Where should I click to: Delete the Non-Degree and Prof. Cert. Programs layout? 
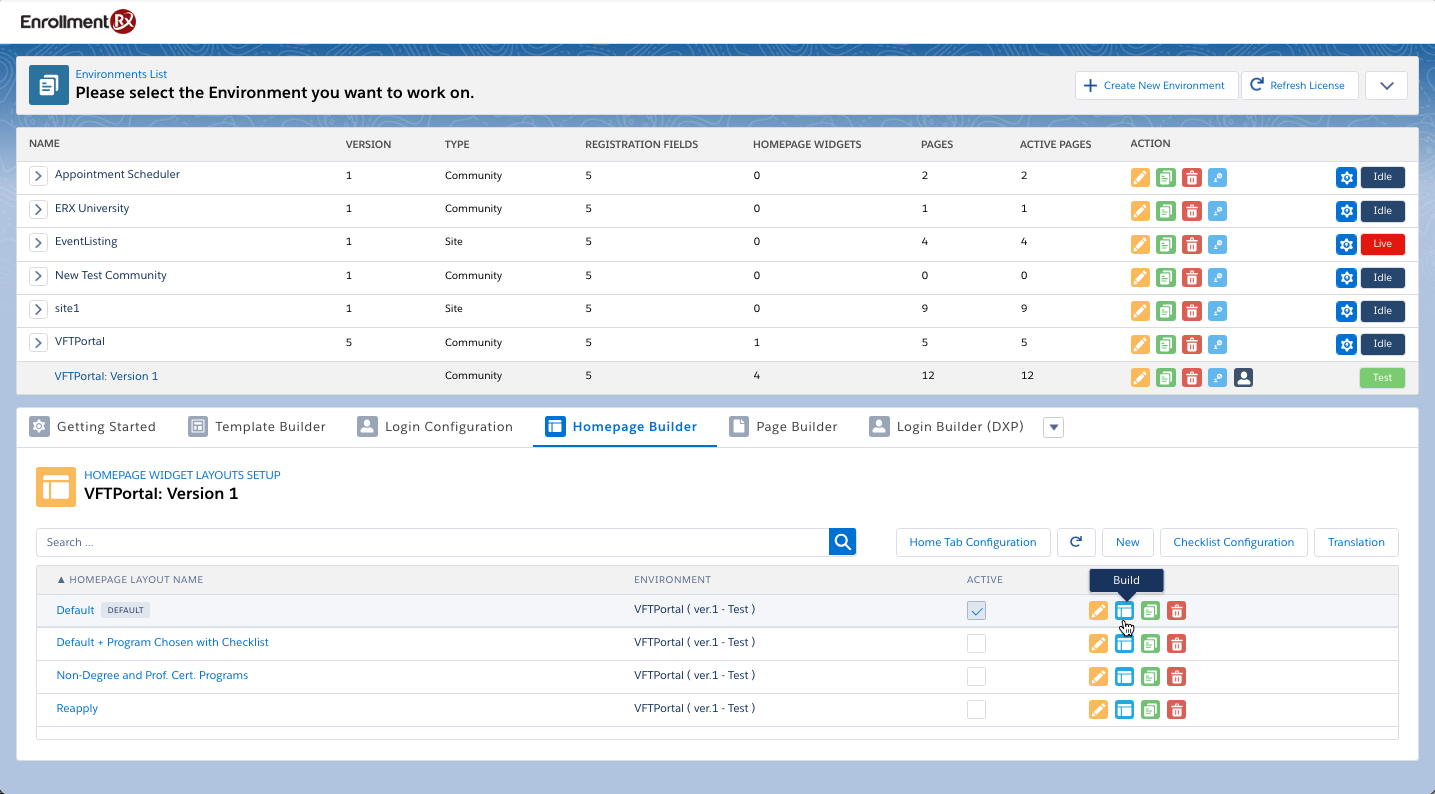(x=1177, y=677)
